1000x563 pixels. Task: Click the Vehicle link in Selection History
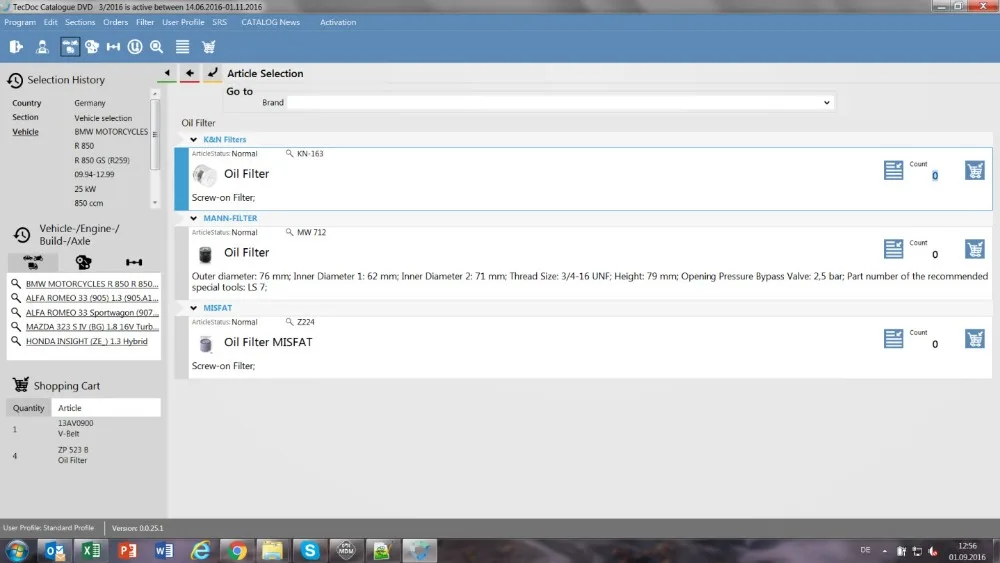(26, 132)
